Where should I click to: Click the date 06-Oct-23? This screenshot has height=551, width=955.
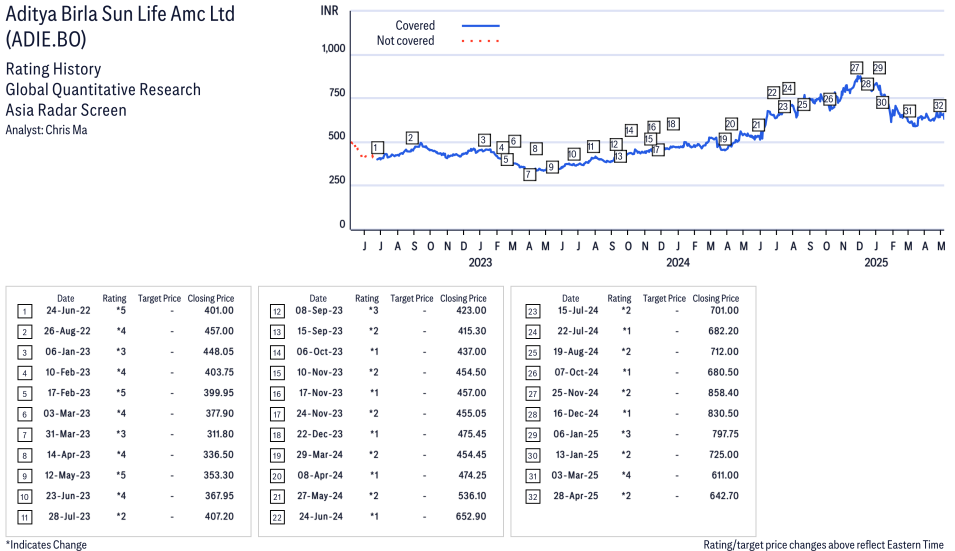[x=320, y=352]
